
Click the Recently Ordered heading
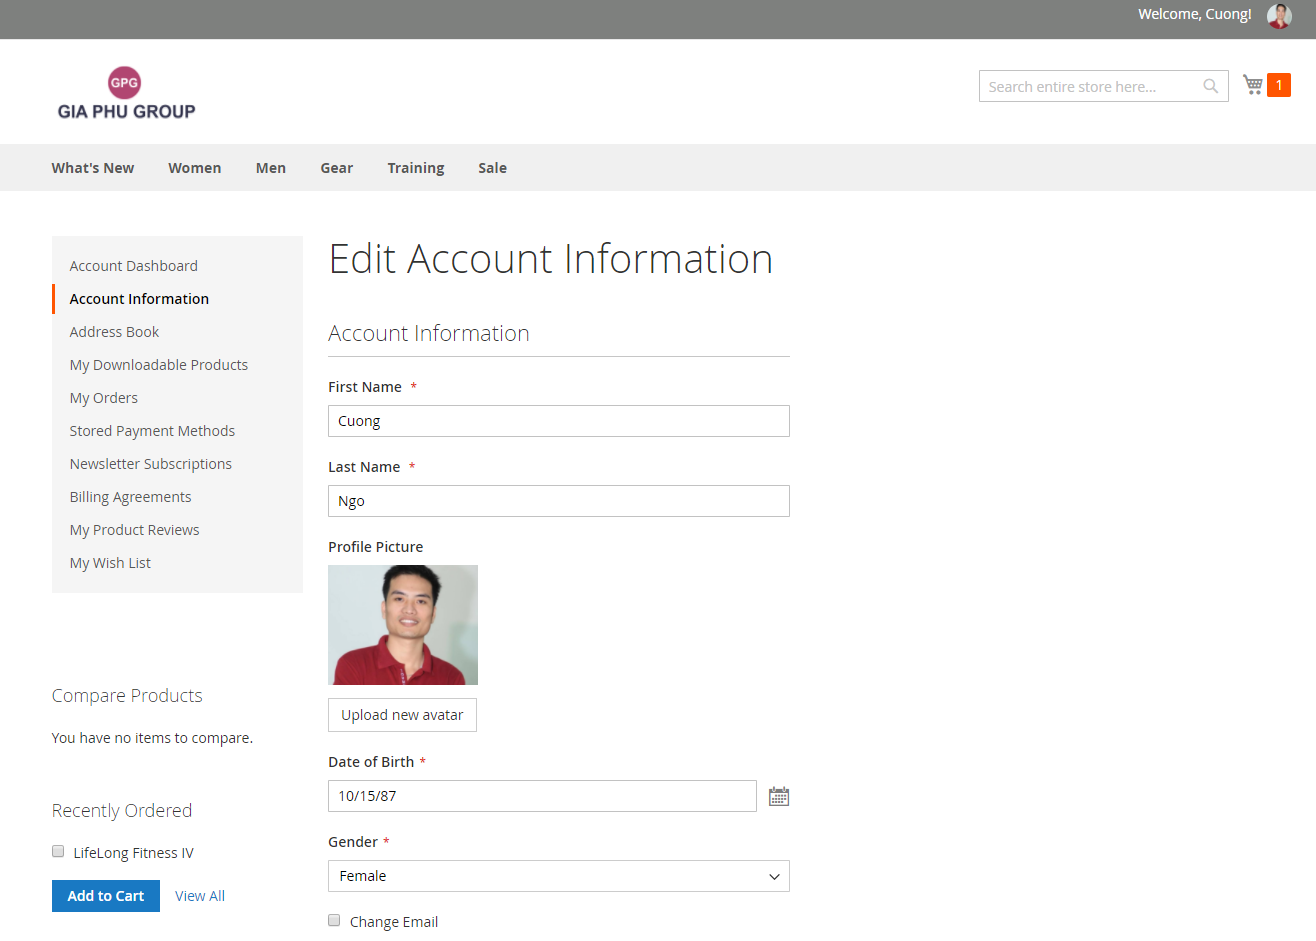pyautogui.click(x=122, y=811)
